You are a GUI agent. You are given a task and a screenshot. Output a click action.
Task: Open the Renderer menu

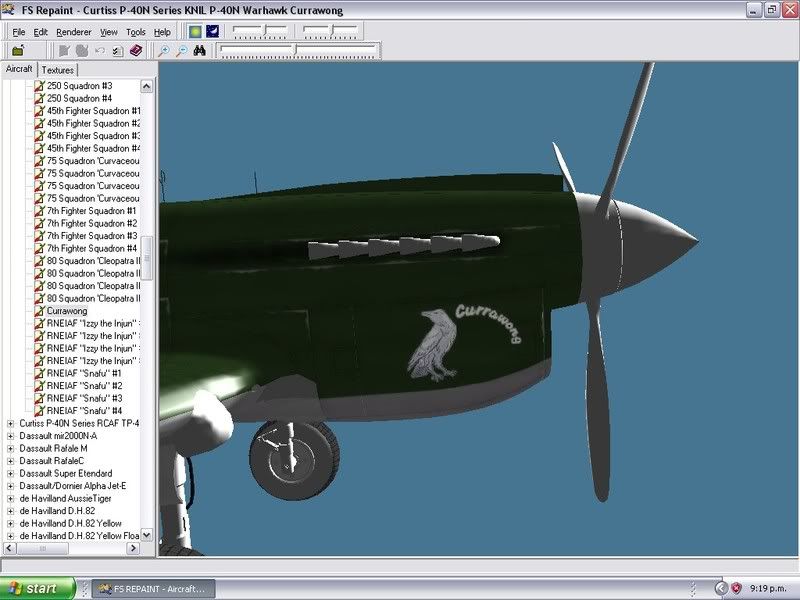74,32
